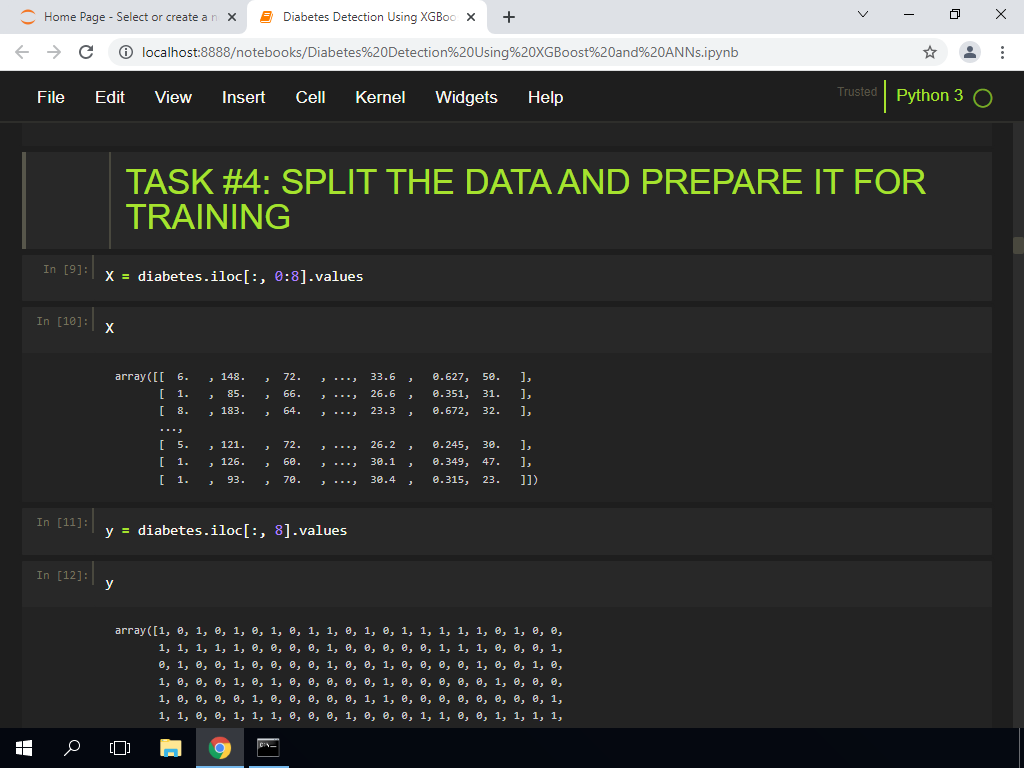Open File Explorer from taskbar

(170, 748)
